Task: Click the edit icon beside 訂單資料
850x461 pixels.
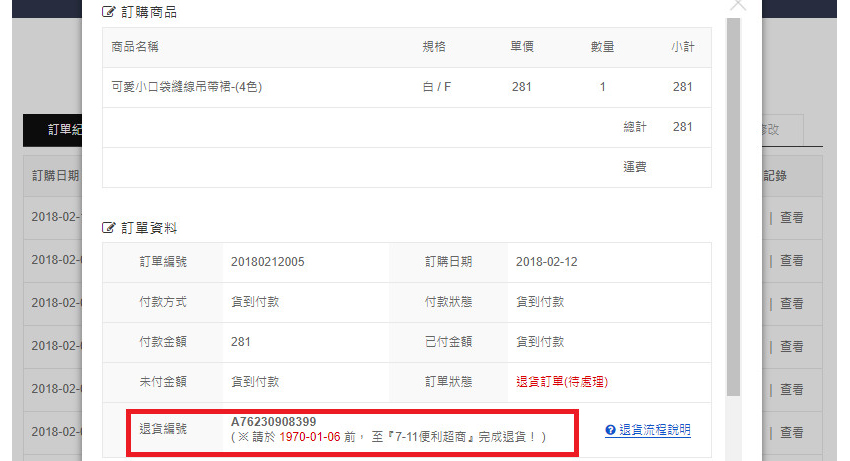Action: (109, 228)
